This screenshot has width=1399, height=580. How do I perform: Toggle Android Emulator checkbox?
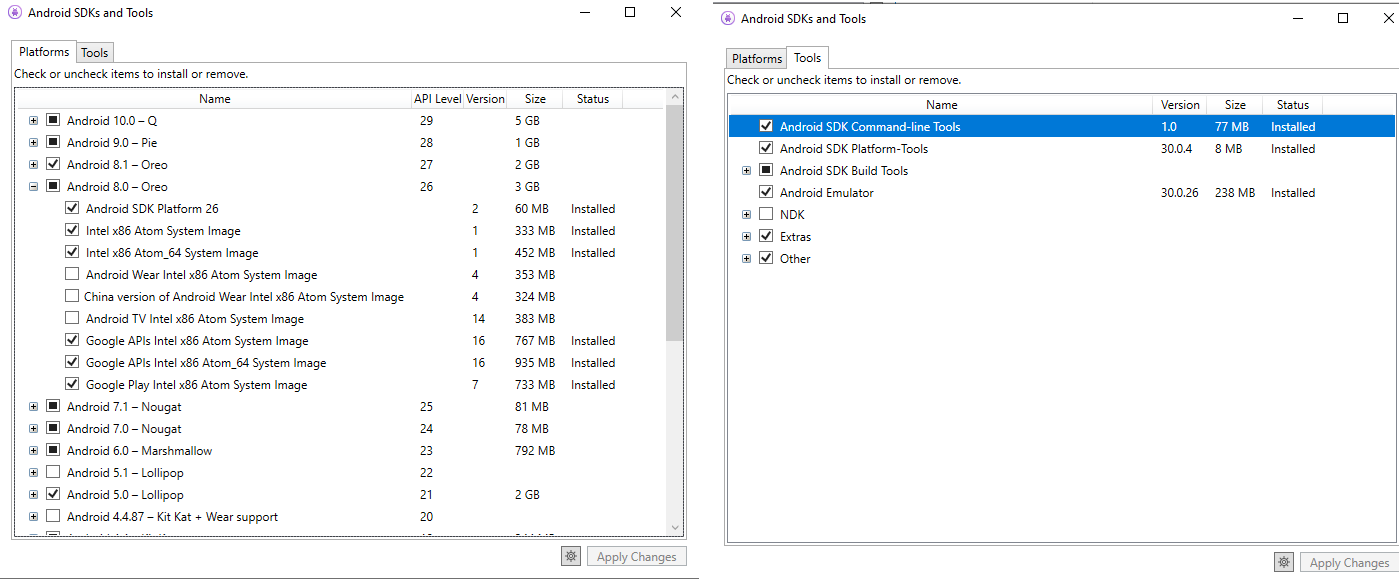[x=766, y=193]
